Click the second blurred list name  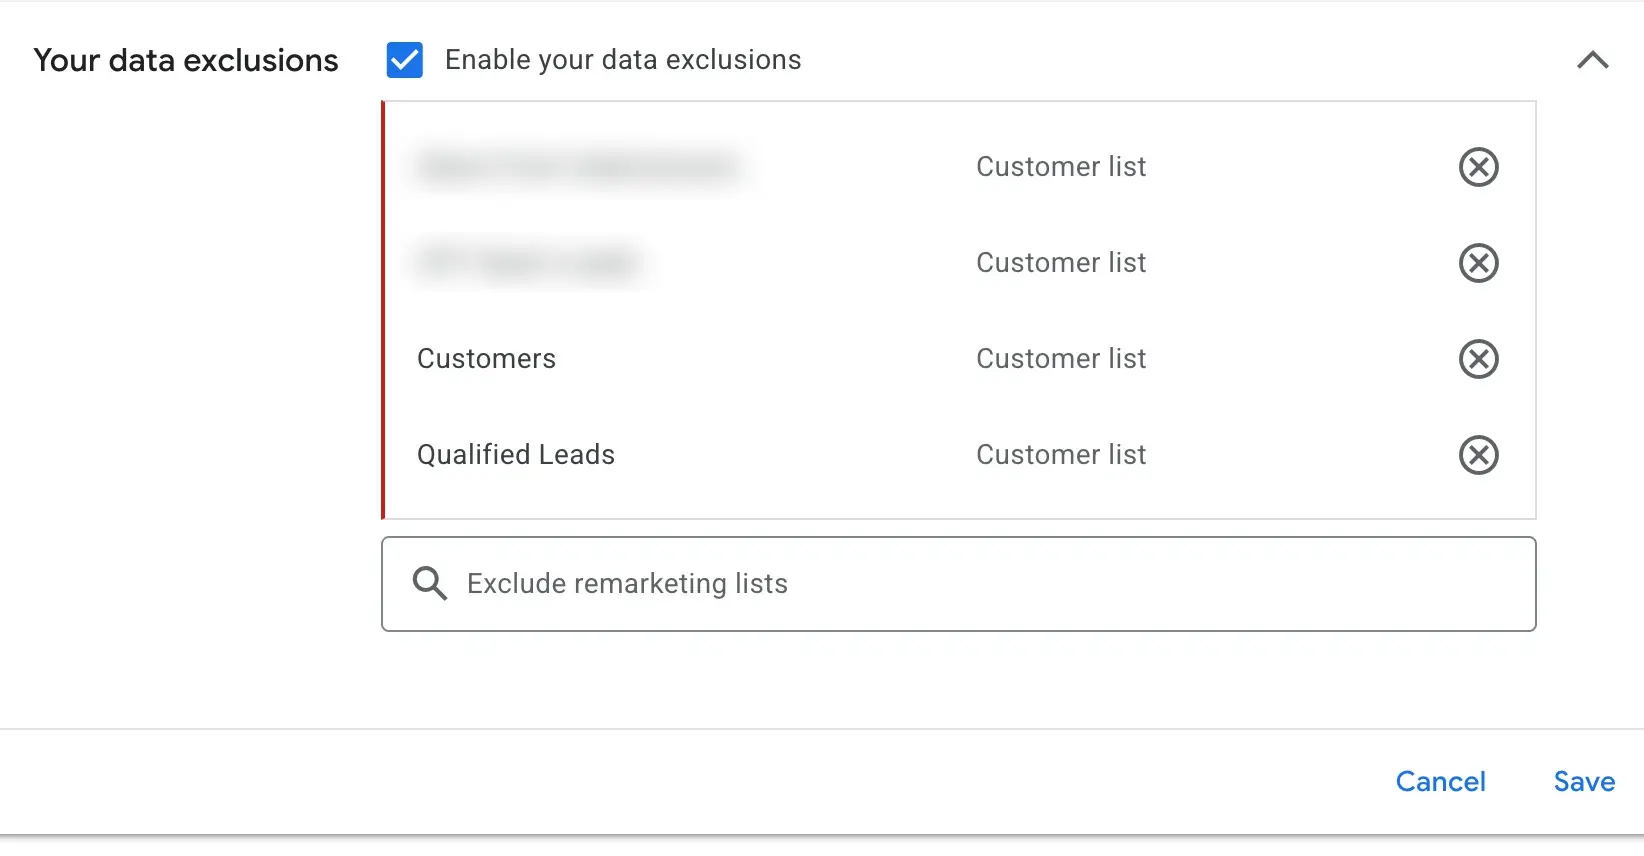pos(527,263)
